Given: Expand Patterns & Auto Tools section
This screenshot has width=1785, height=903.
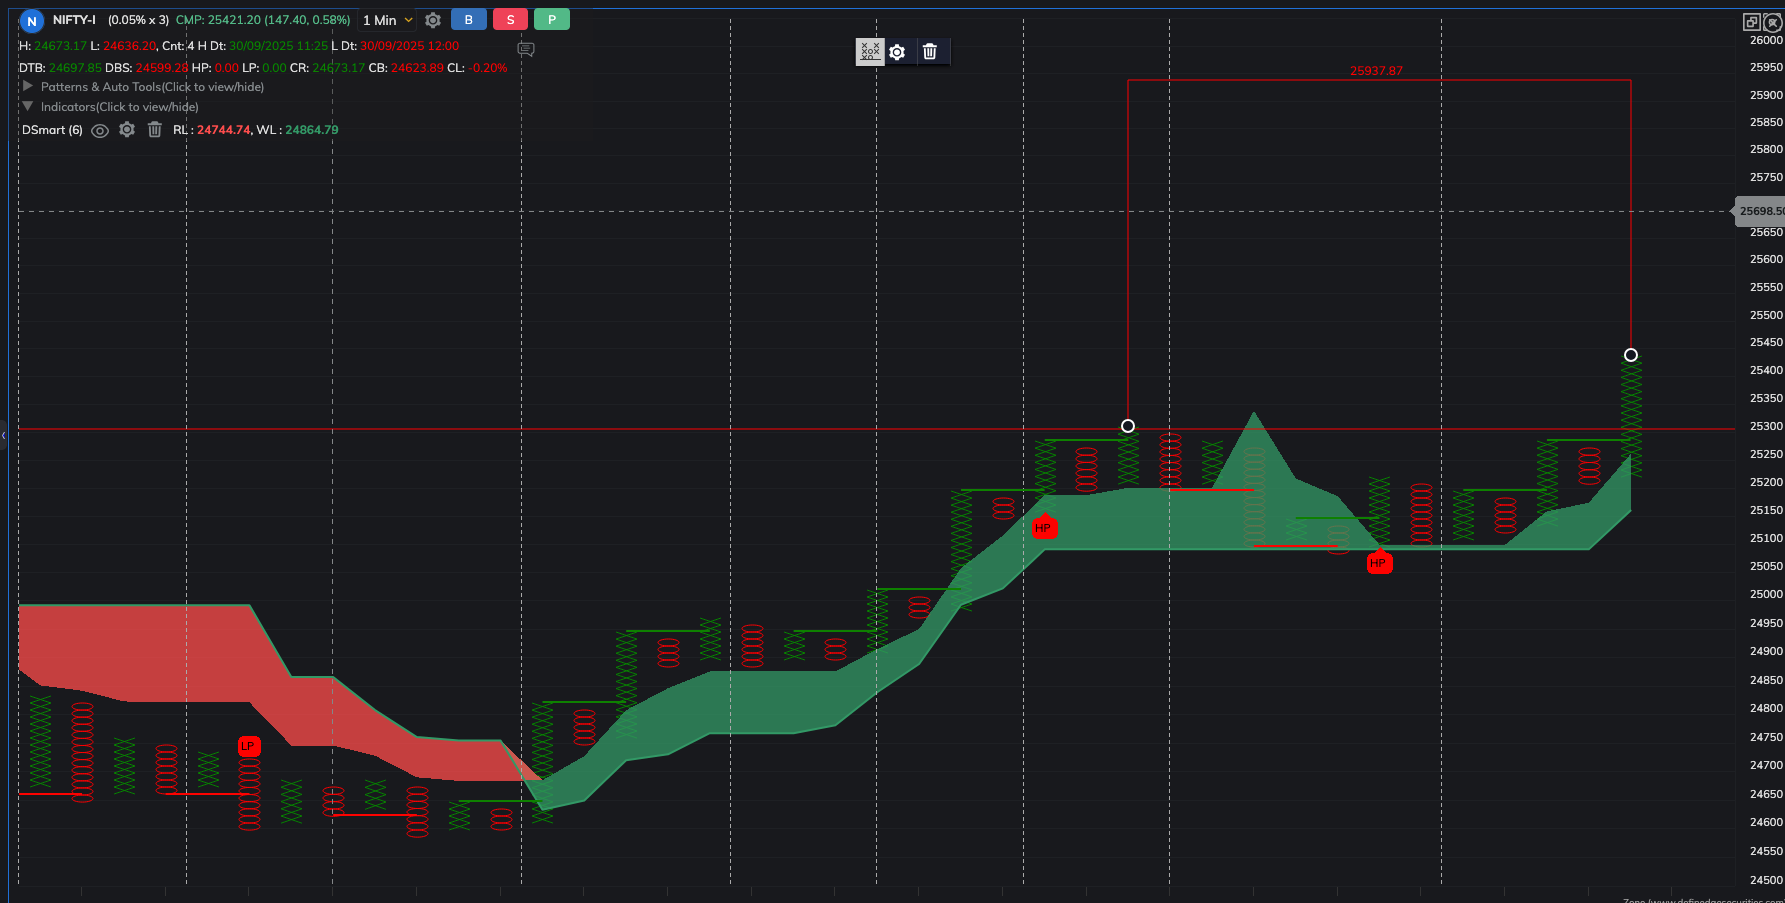Looking at the screenshot, I should tap(28, 87).
